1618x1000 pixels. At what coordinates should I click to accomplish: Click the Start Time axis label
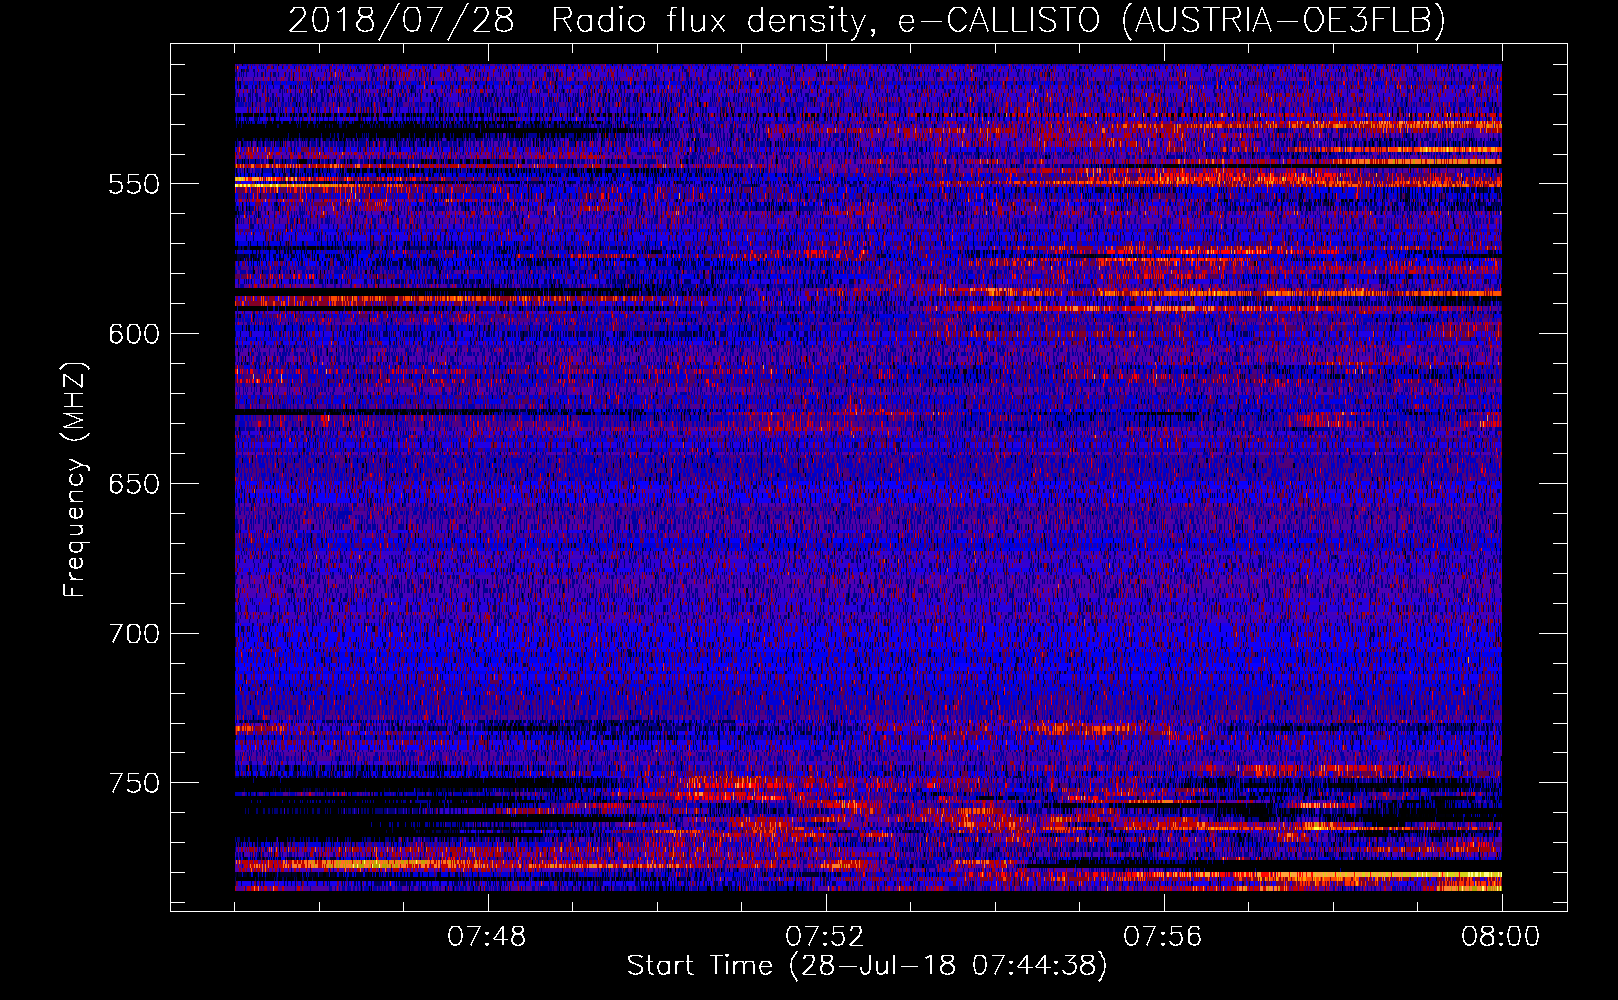pyautogui.click(x=867, y=966)
